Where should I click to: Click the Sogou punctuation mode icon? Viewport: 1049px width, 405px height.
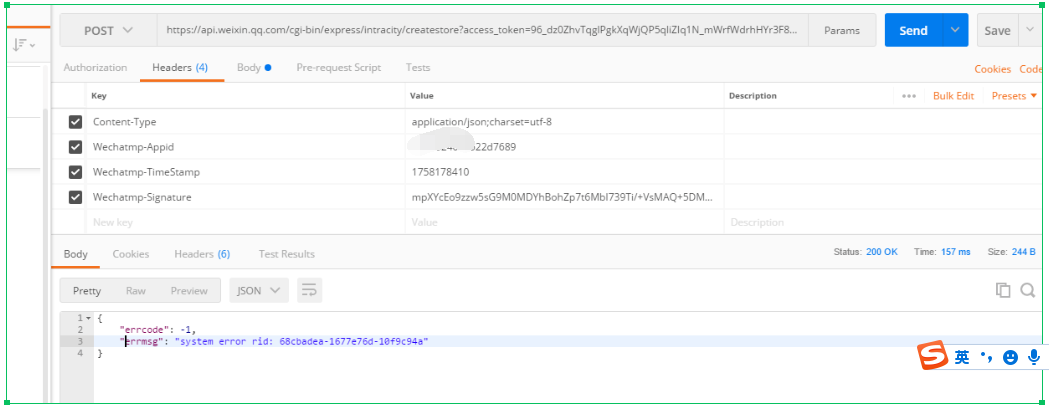987,357
